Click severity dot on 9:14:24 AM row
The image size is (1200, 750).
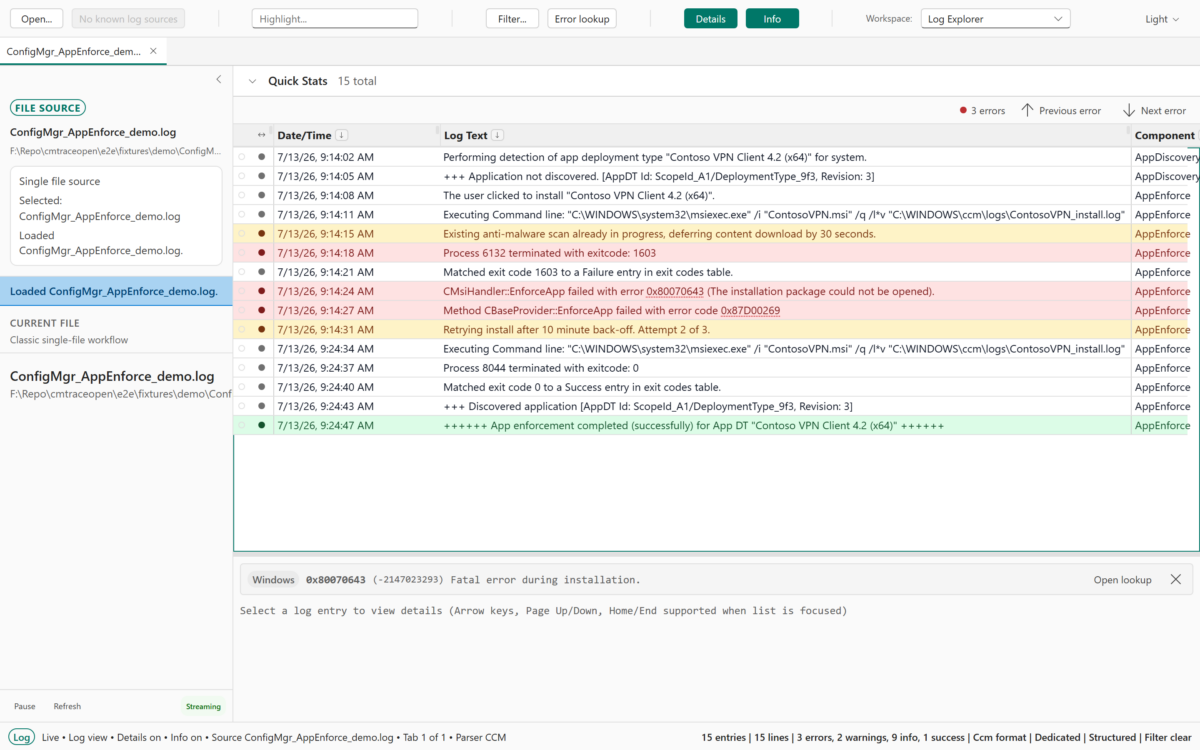pos(262,291)
